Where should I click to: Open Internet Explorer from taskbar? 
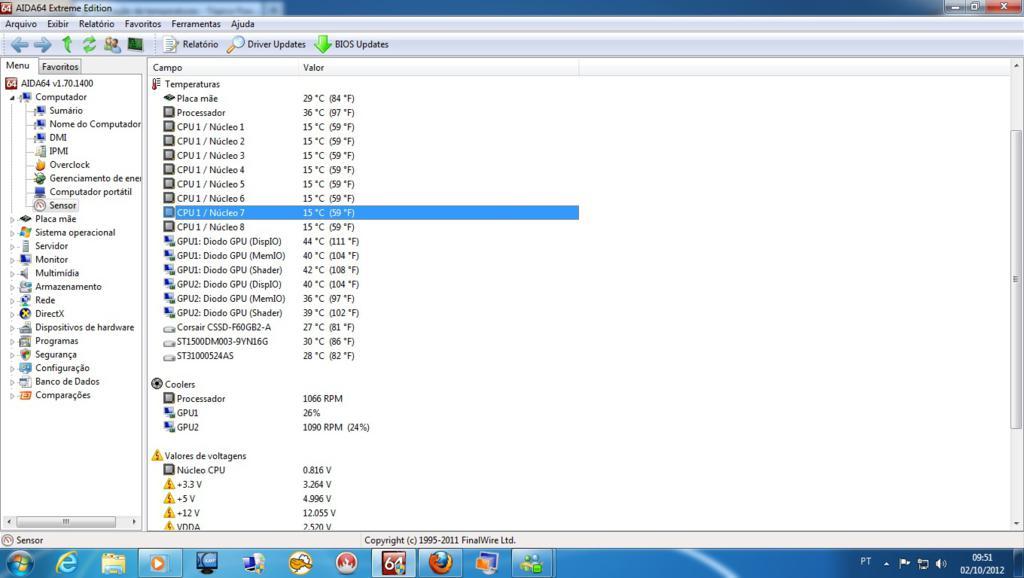coord(66,563)
